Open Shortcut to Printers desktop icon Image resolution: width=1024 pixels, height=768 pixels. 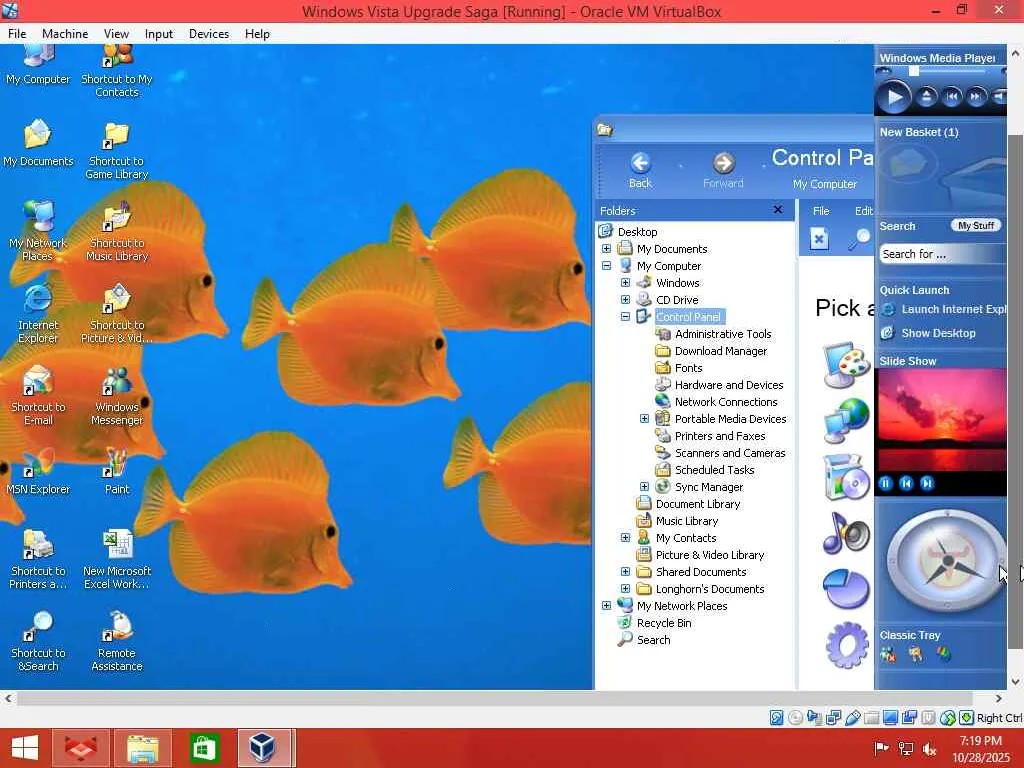pyautogui.click(x=38, y=559)
